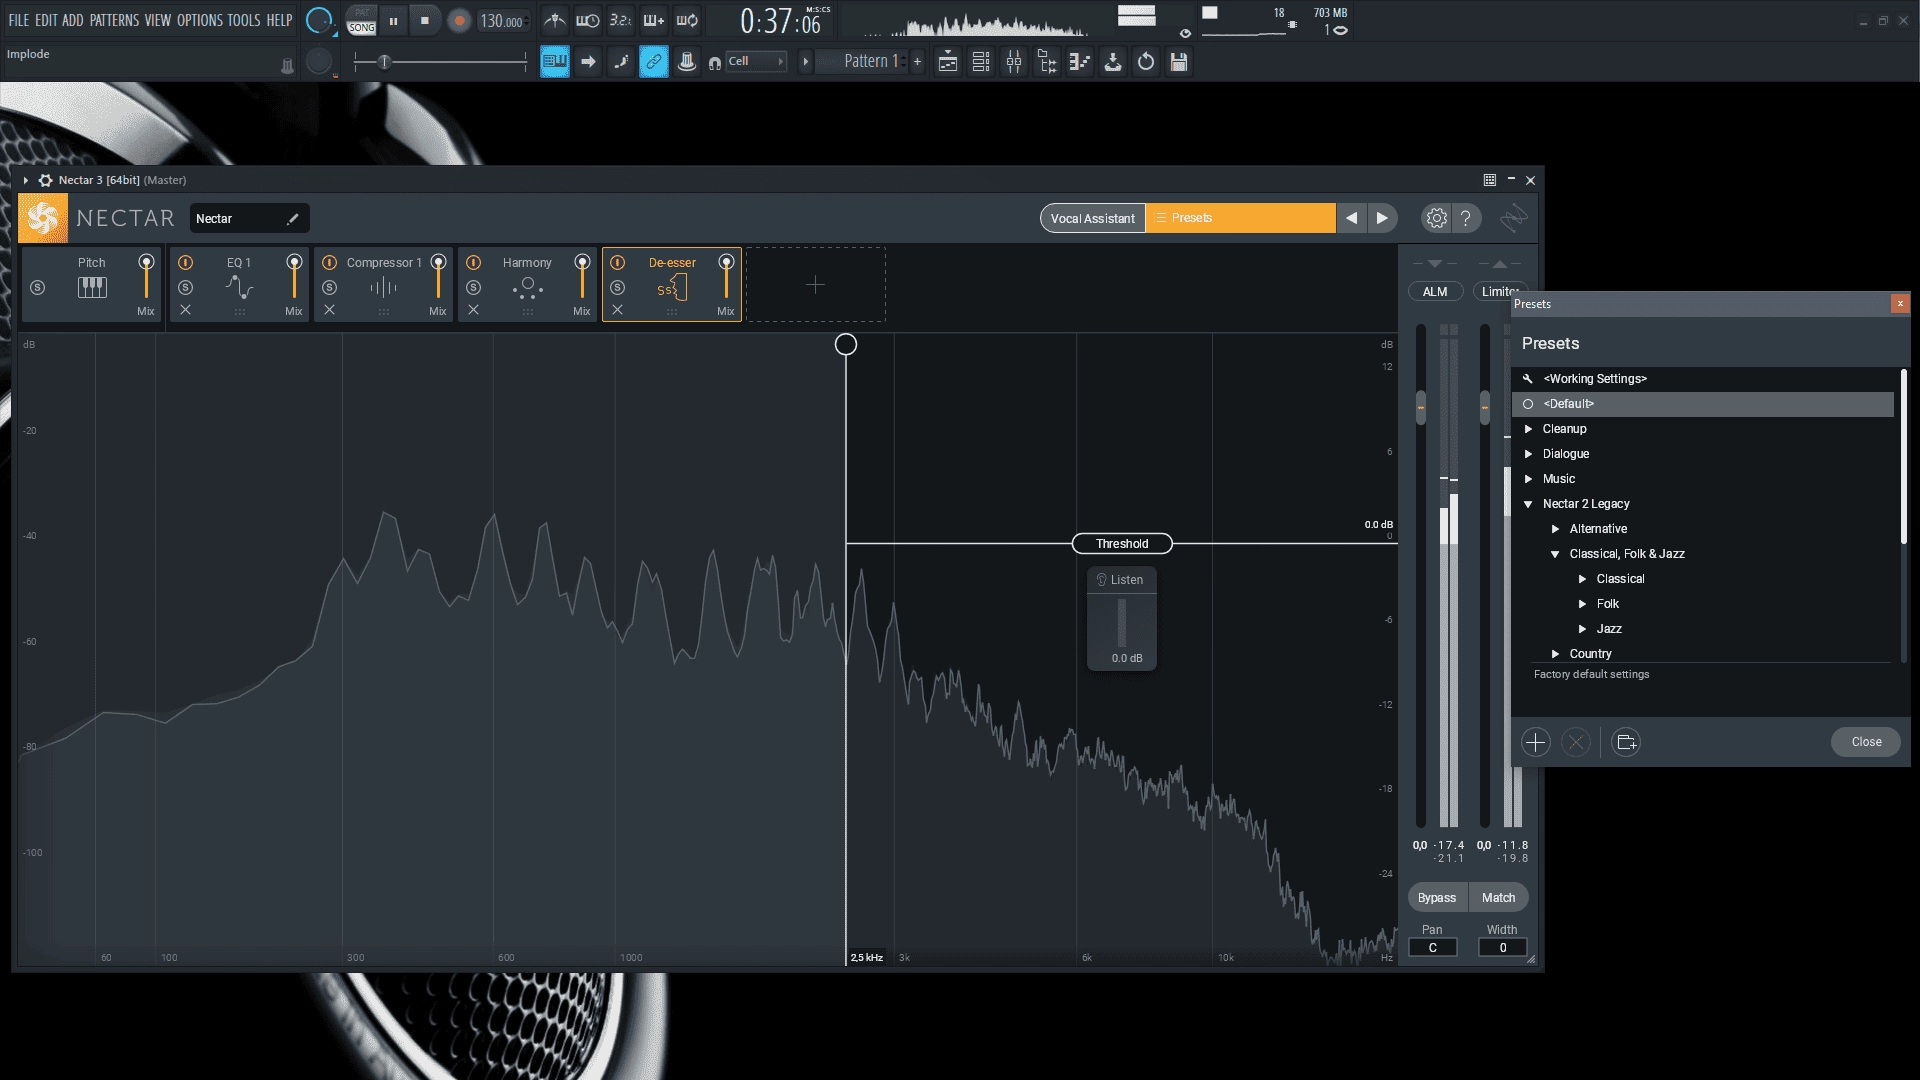
Task: Expand the Alternative preset subfolder
Action: [x=1555, y=529]
